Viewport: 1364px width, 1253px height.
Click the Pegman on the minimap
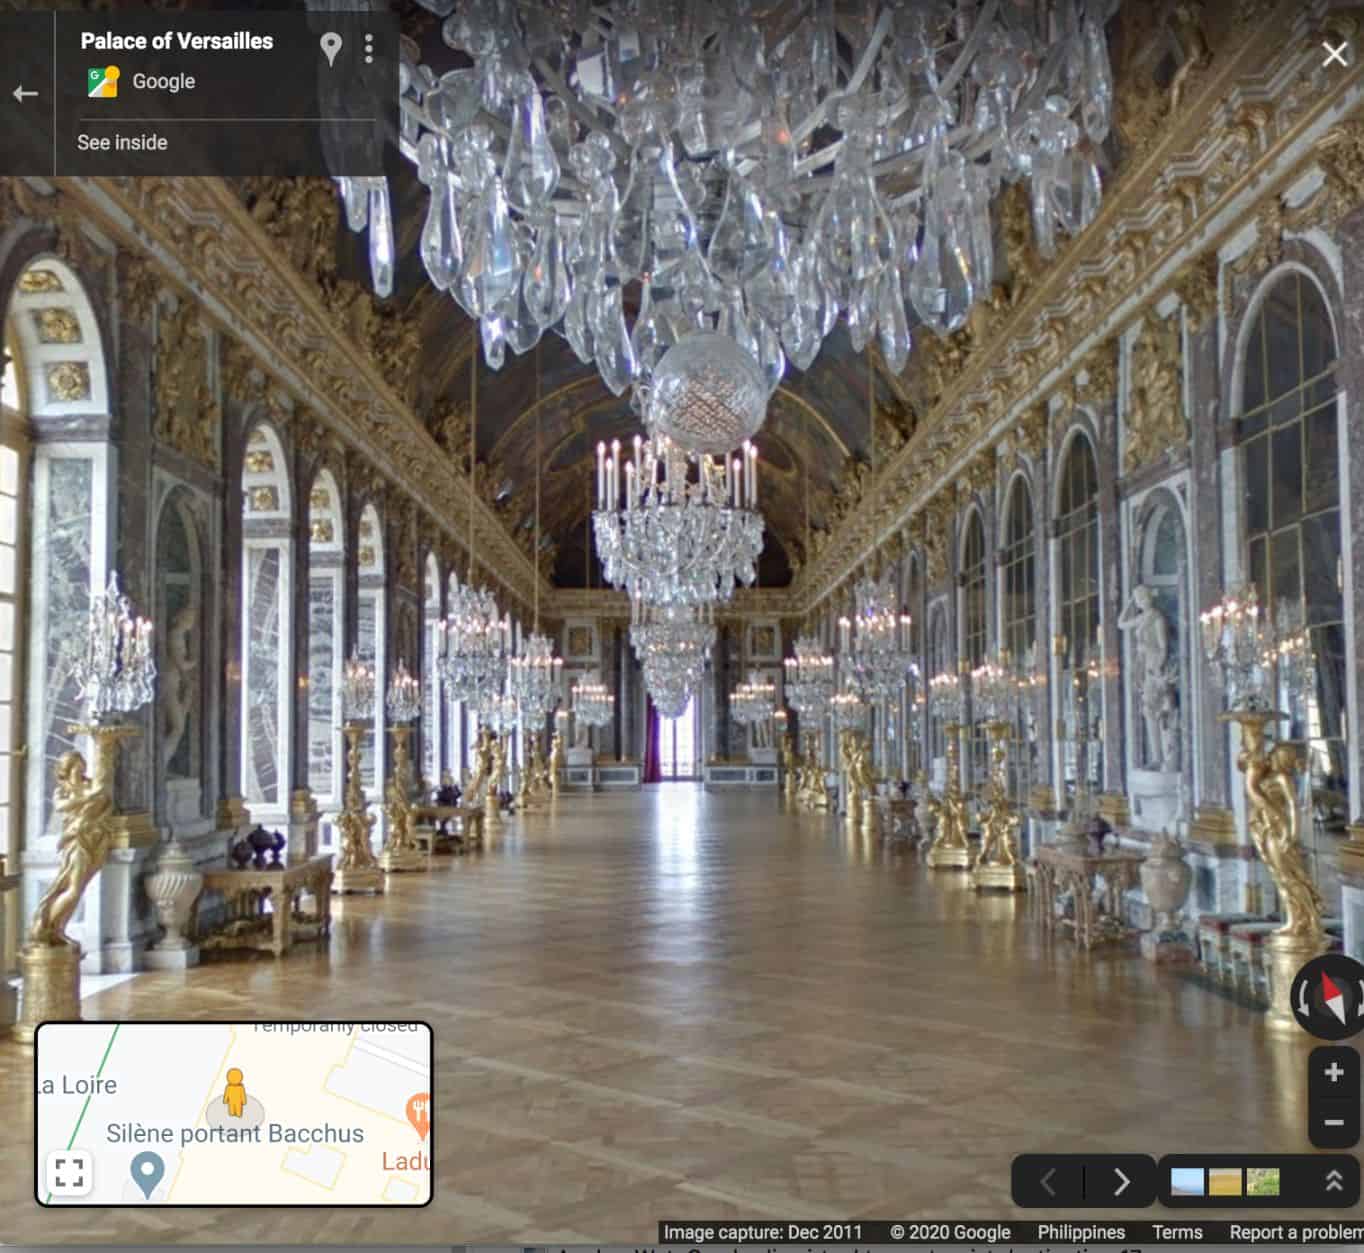(234, 1092)
